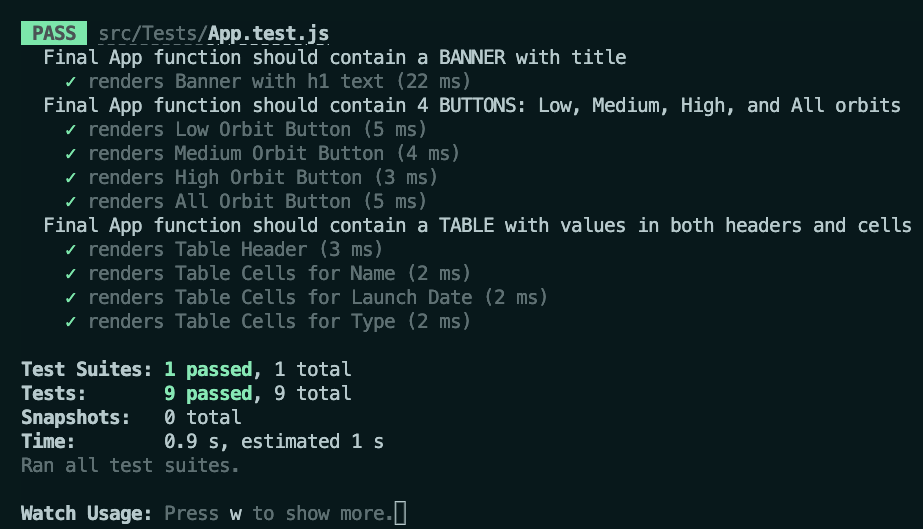Click the checkmark beside renders Table Header

(71, 250)
